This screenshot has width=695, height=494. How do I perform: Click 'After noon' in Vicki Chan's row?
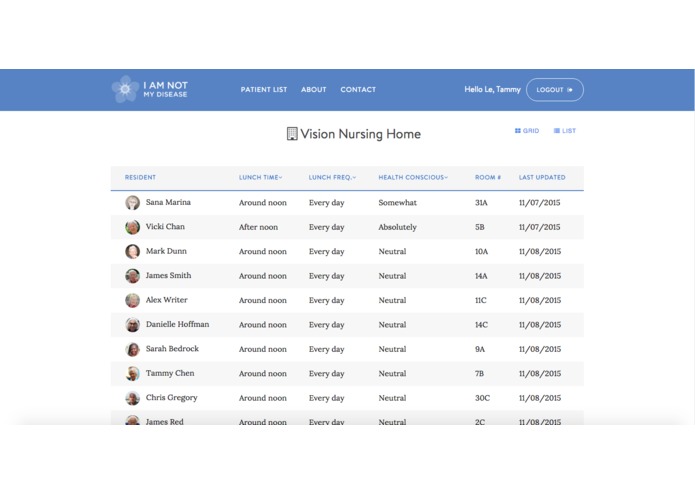(x=258, y=227)
